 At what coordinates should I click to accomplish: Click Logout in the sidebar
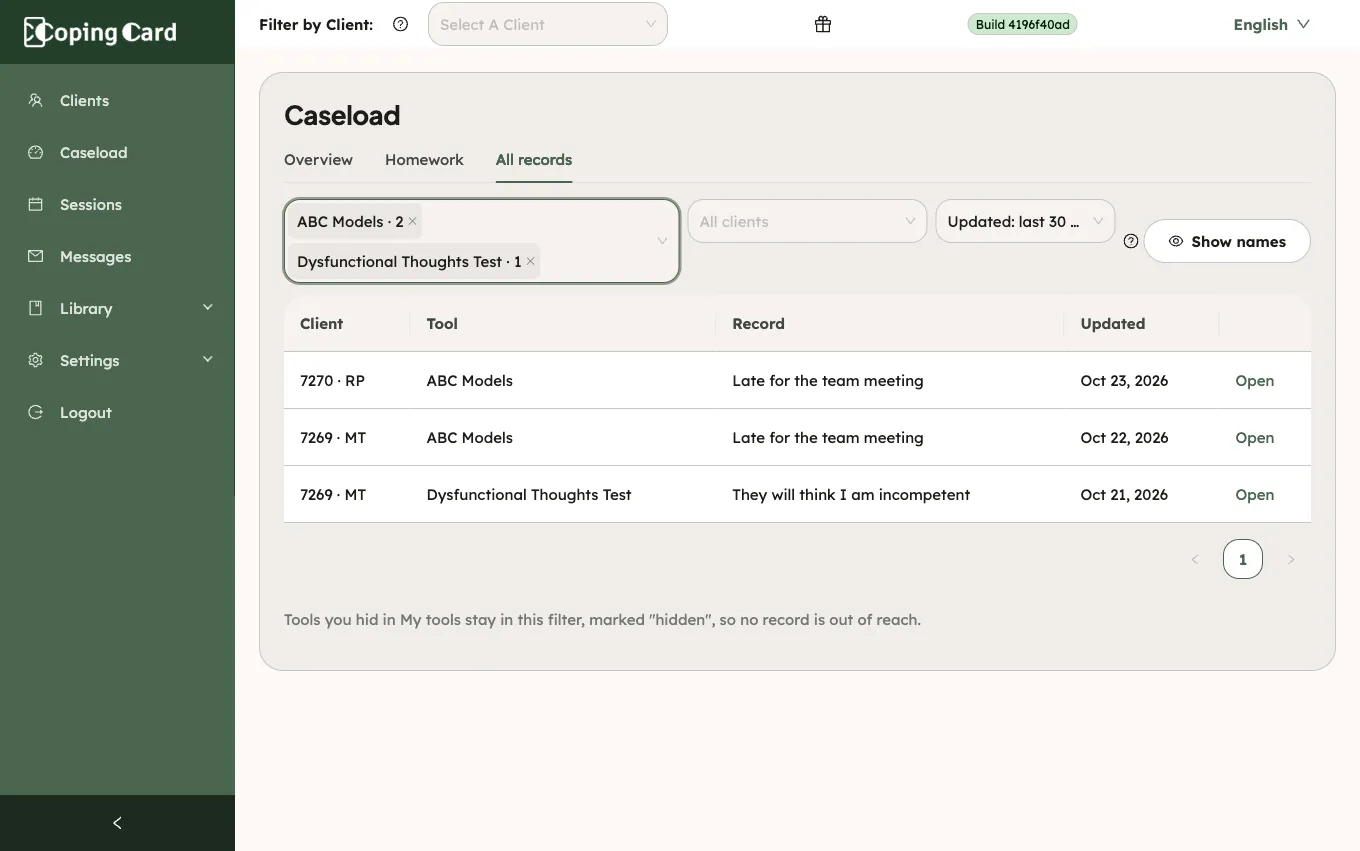117,412
